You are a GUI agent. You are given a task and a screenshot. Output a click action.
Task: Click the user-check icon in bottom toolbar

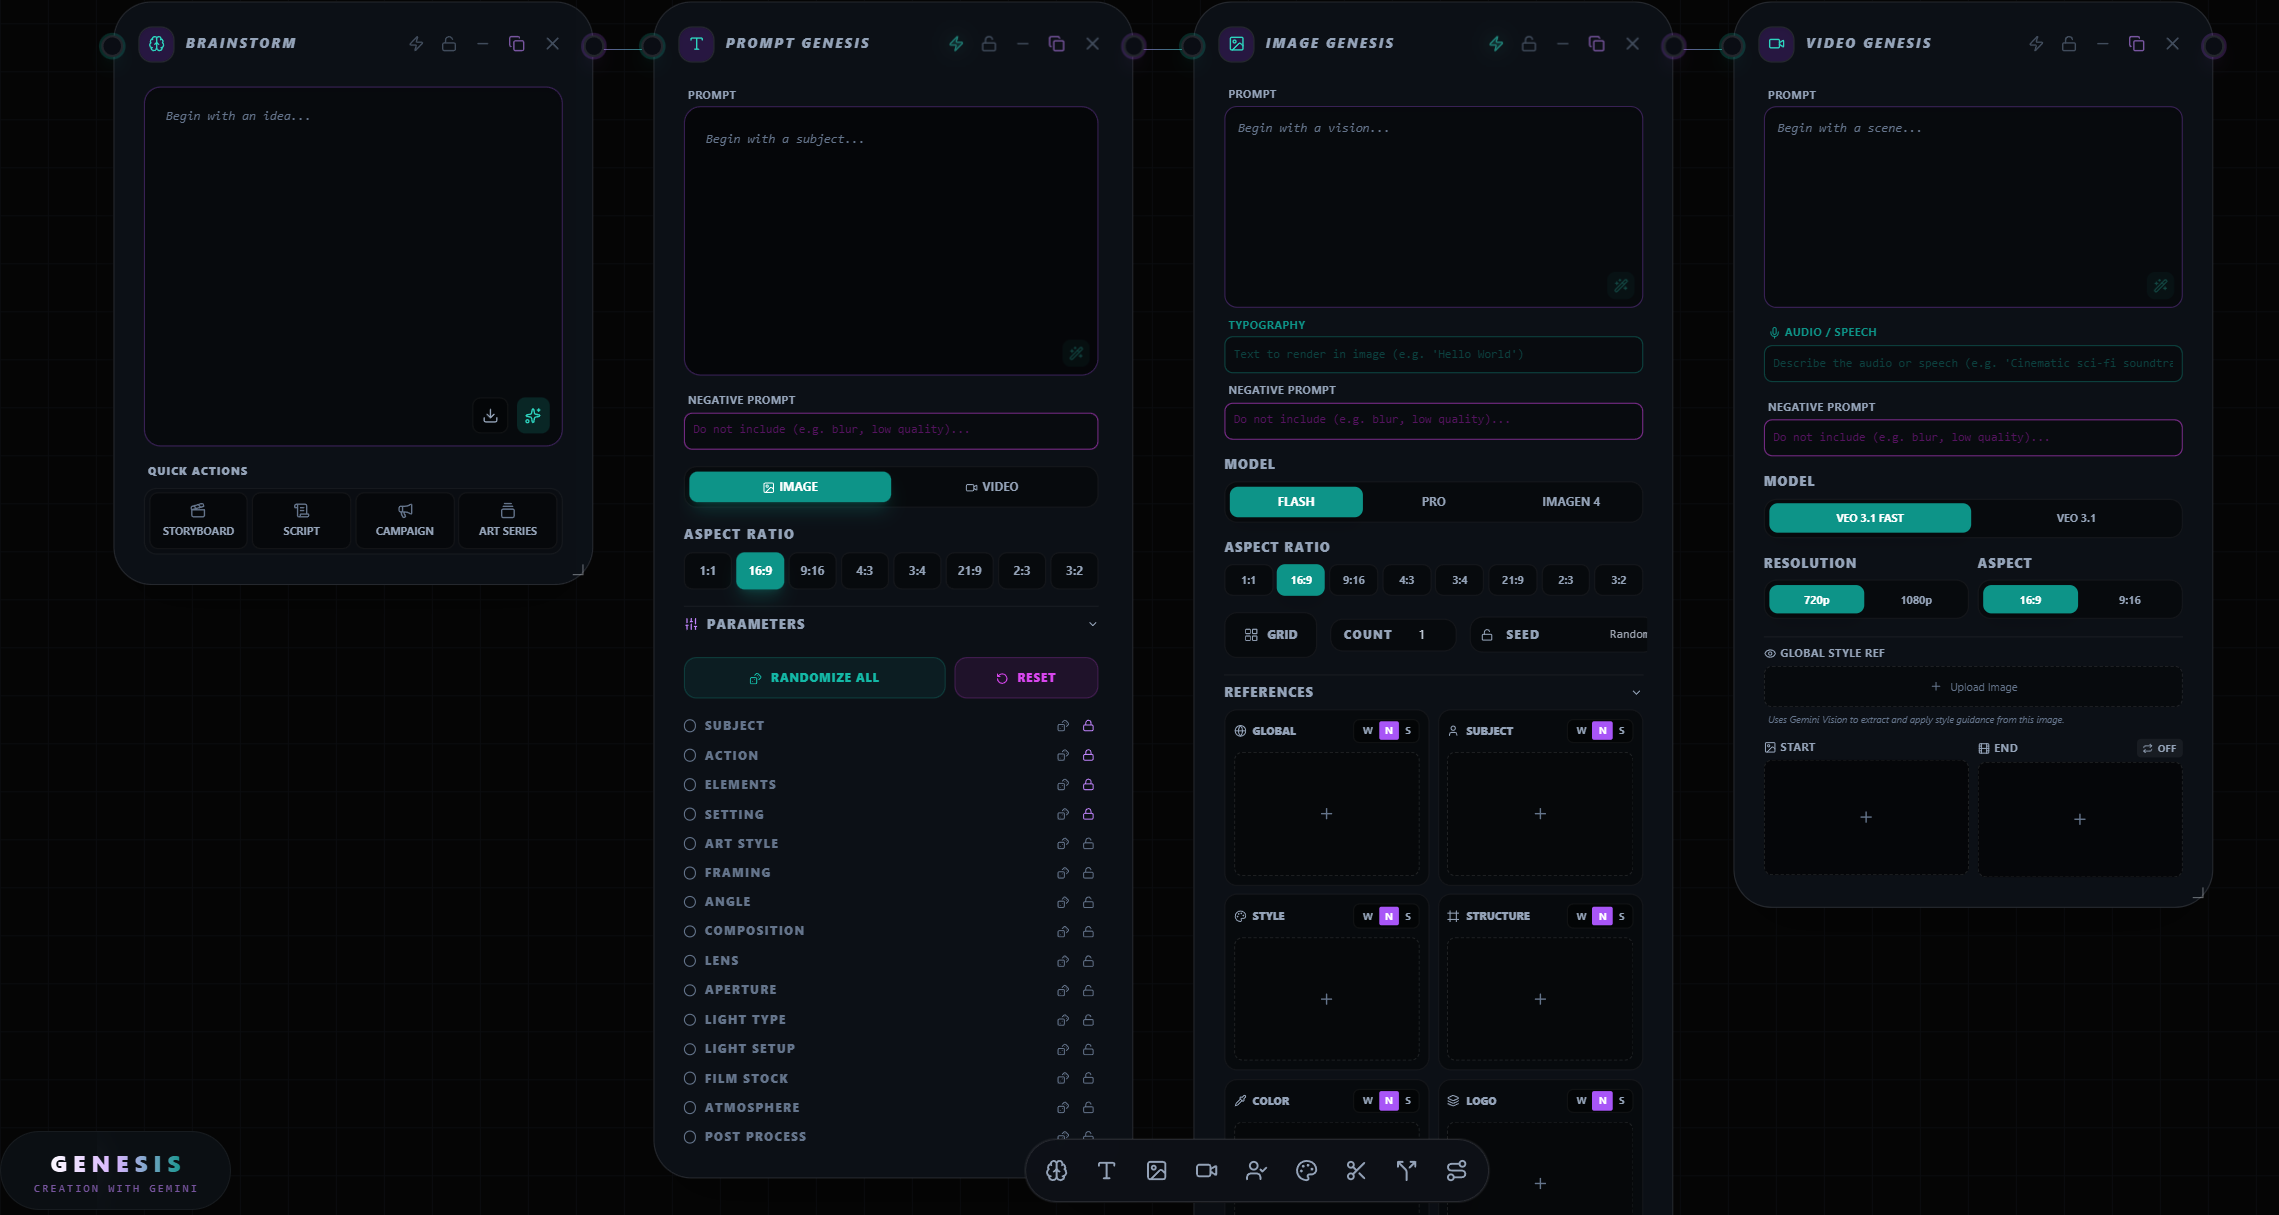point(1256,1171)
